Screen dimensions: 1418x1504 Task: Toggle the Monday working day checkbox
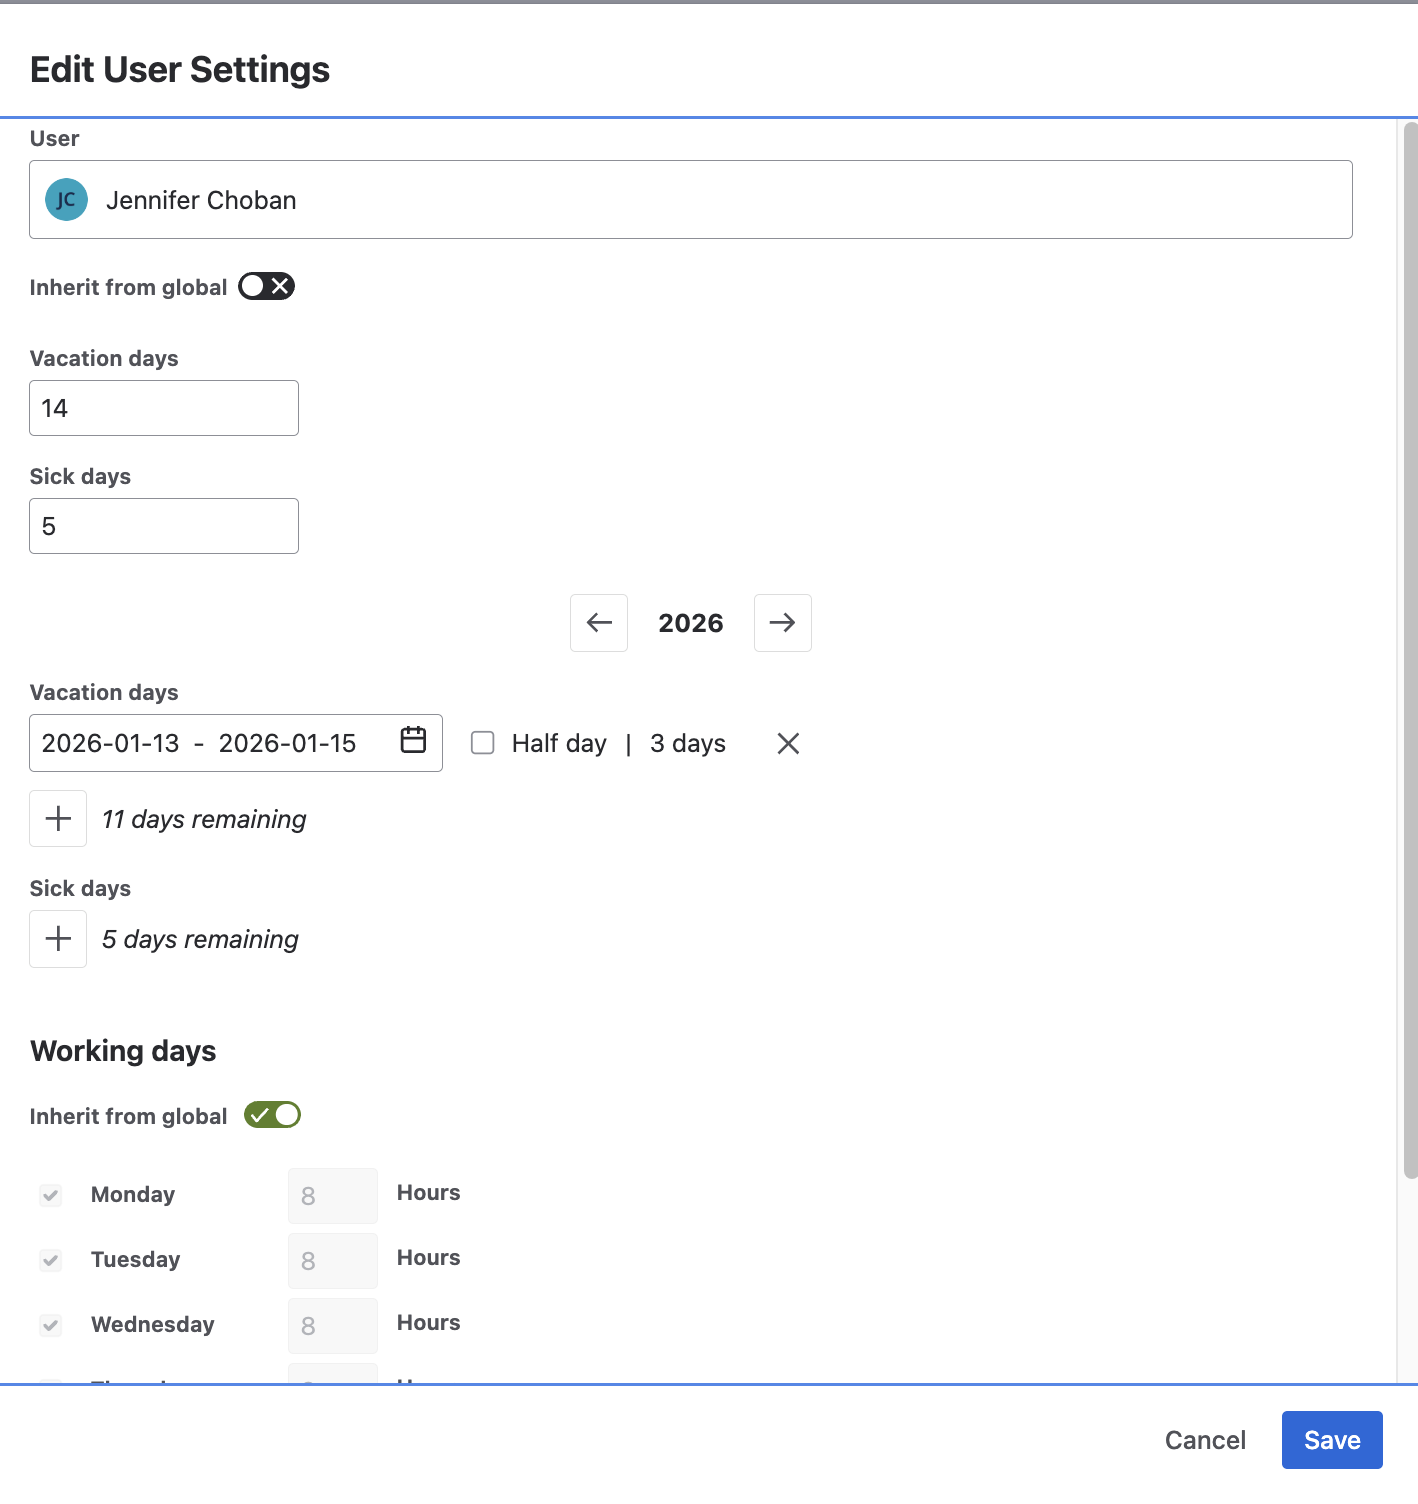(x=51, y=1195)
